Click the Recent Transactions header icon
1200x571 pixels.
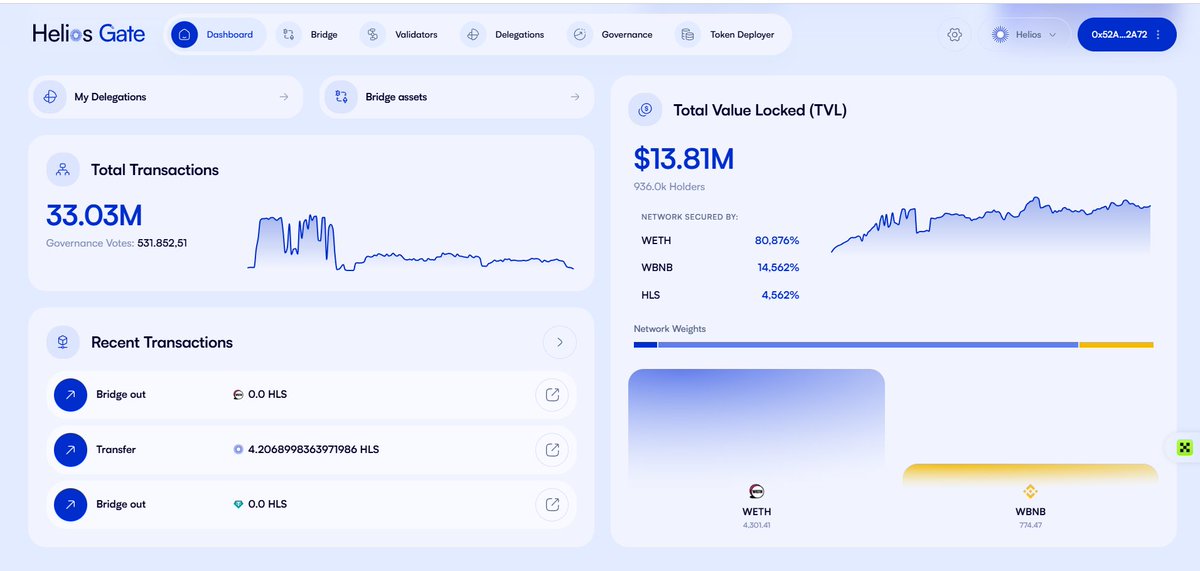click(x=63, y=342)
